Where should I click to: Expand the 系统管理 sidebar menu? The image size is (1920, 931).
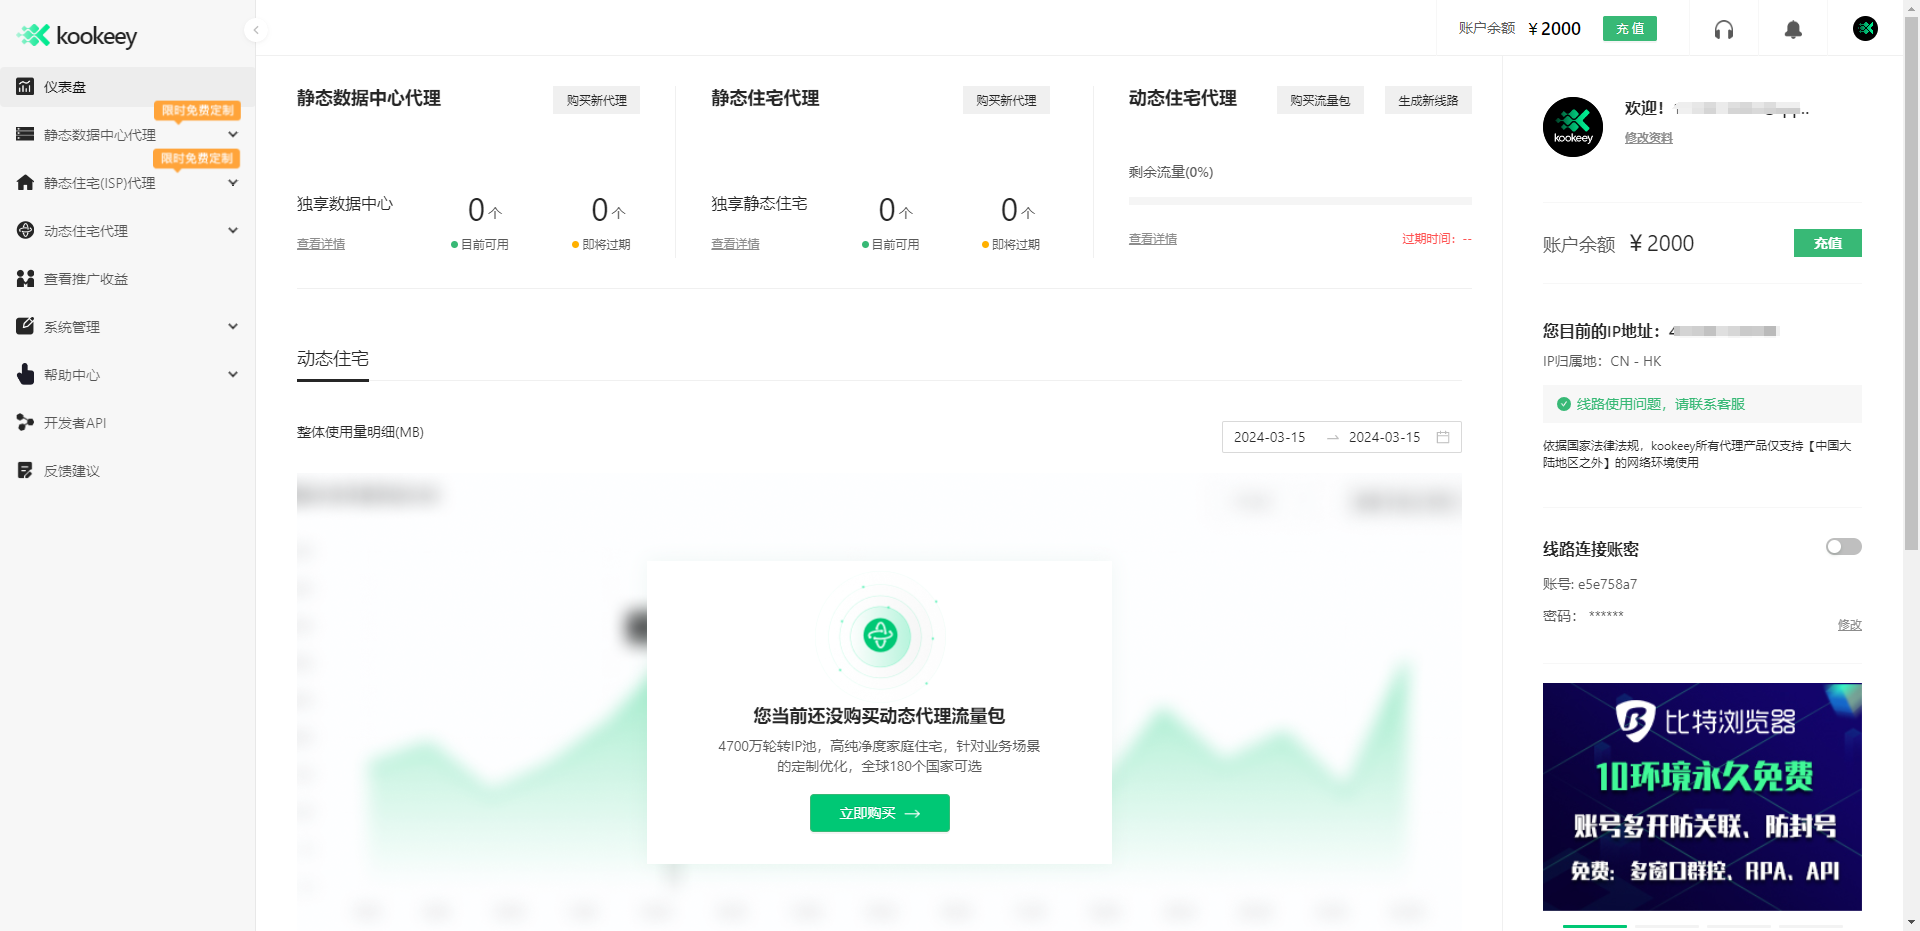pos(233,327)
